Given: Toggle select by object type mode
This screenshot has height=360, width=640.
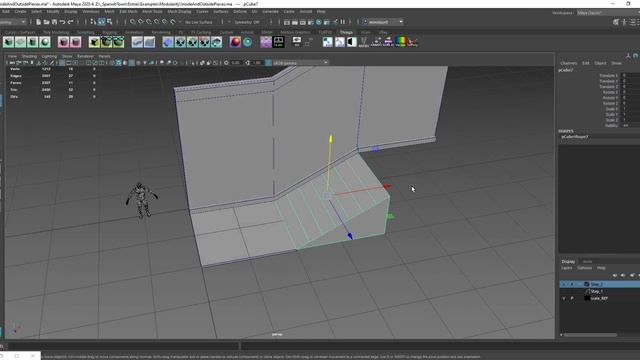Looking at the screenshot, I should [x=102, y=22].
